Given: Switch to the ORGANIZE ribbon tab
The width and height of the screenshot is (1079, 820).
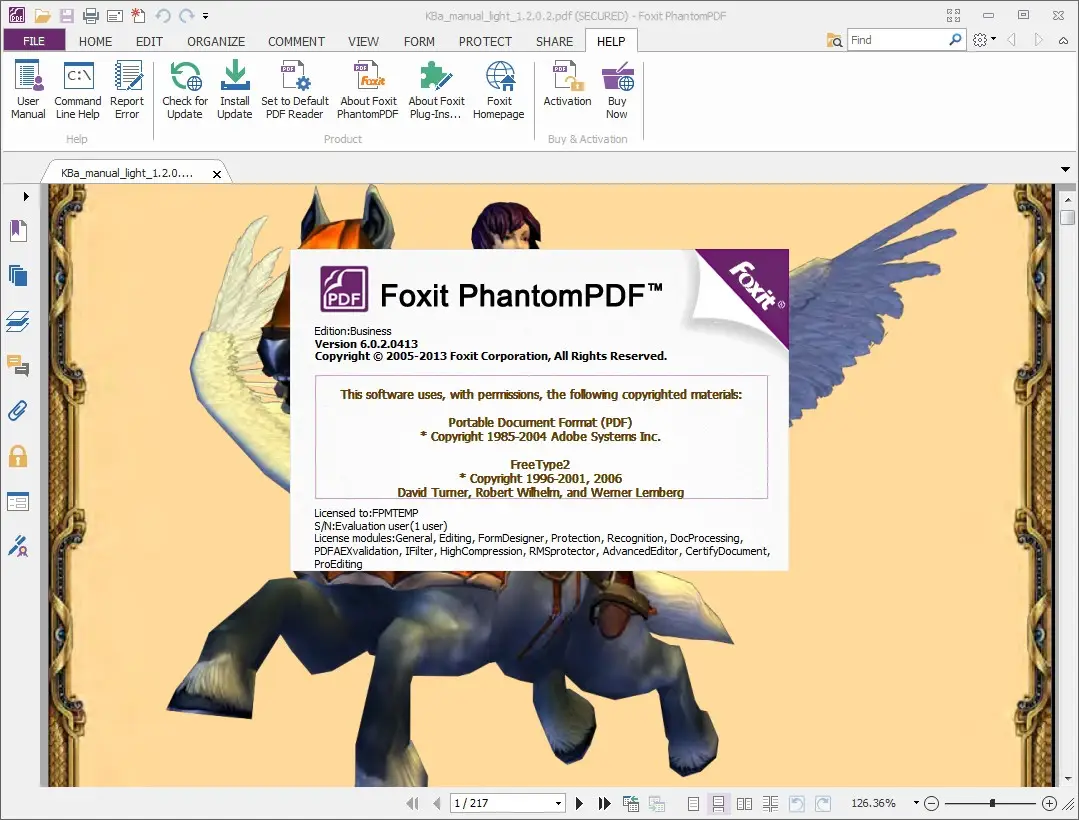Looking at the screenshot, I should click(216, 41).
